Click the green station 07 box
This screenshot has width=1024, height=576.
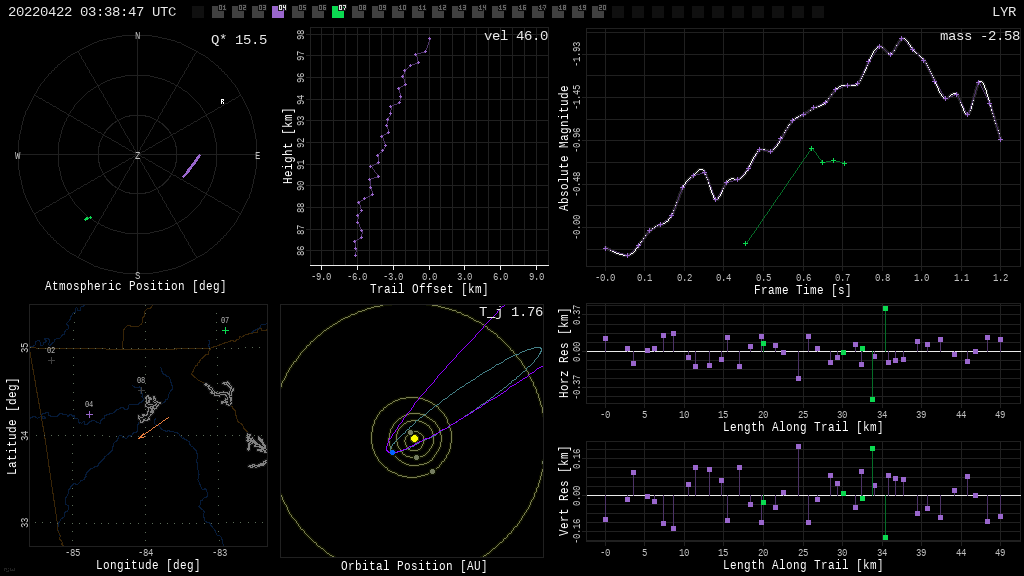click(338, 12)
